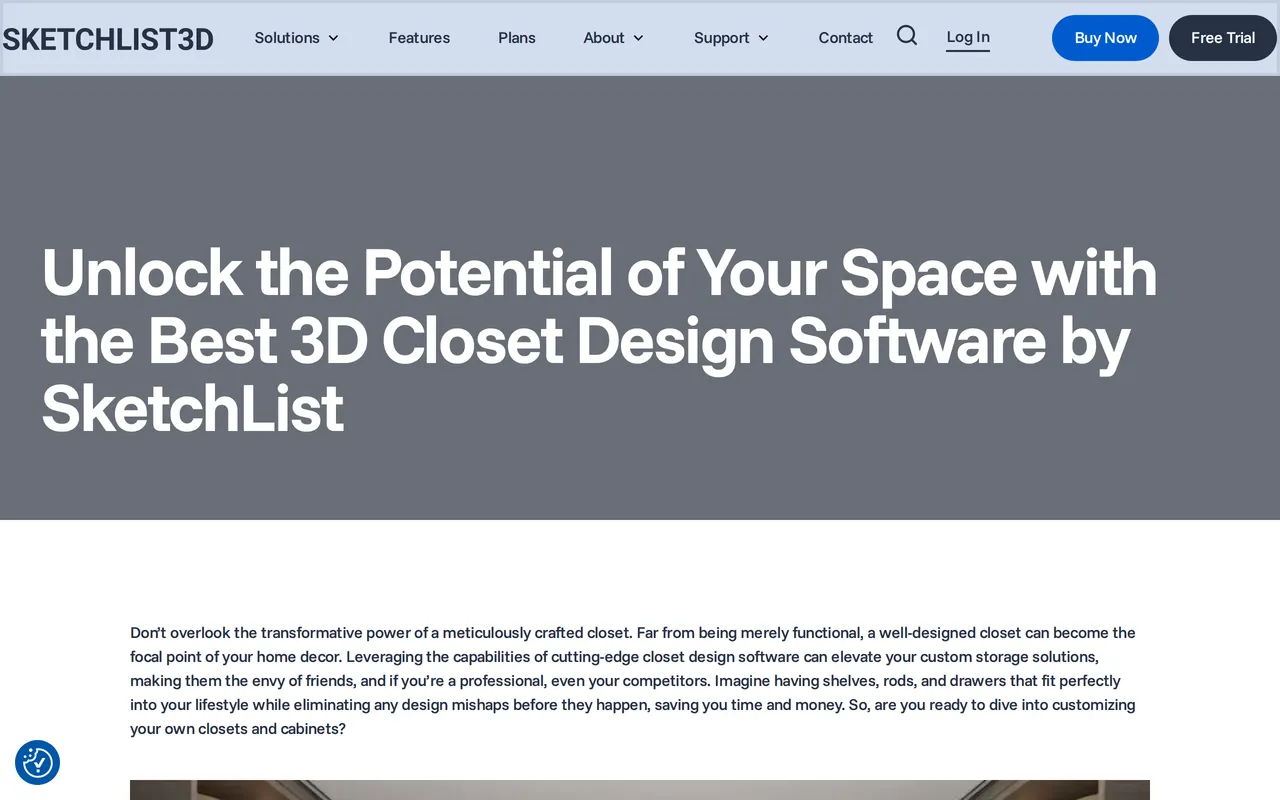Click the Buy Now button
Image resolution: width=1280 pixels, height=800 pixels.
pyautogui.click(x=1105, y=38)
